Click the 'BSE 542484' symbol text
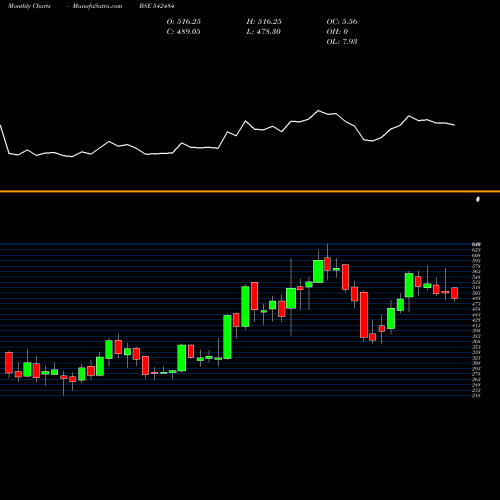Viewport: 500px width, 500px height. point(157,6)
